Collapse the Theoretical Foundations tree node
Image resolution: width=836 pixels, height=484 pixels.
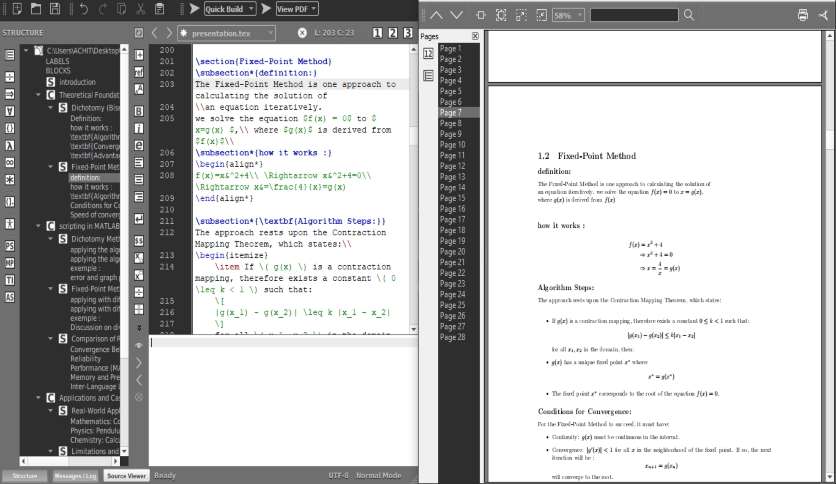38,95
